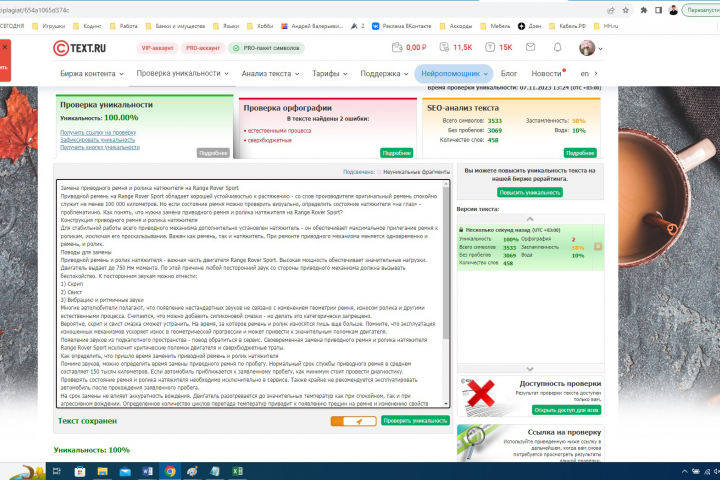Open the Получить кнопку уникальности link
Viewport: 720px width, 480px height.
pos(100,147)
